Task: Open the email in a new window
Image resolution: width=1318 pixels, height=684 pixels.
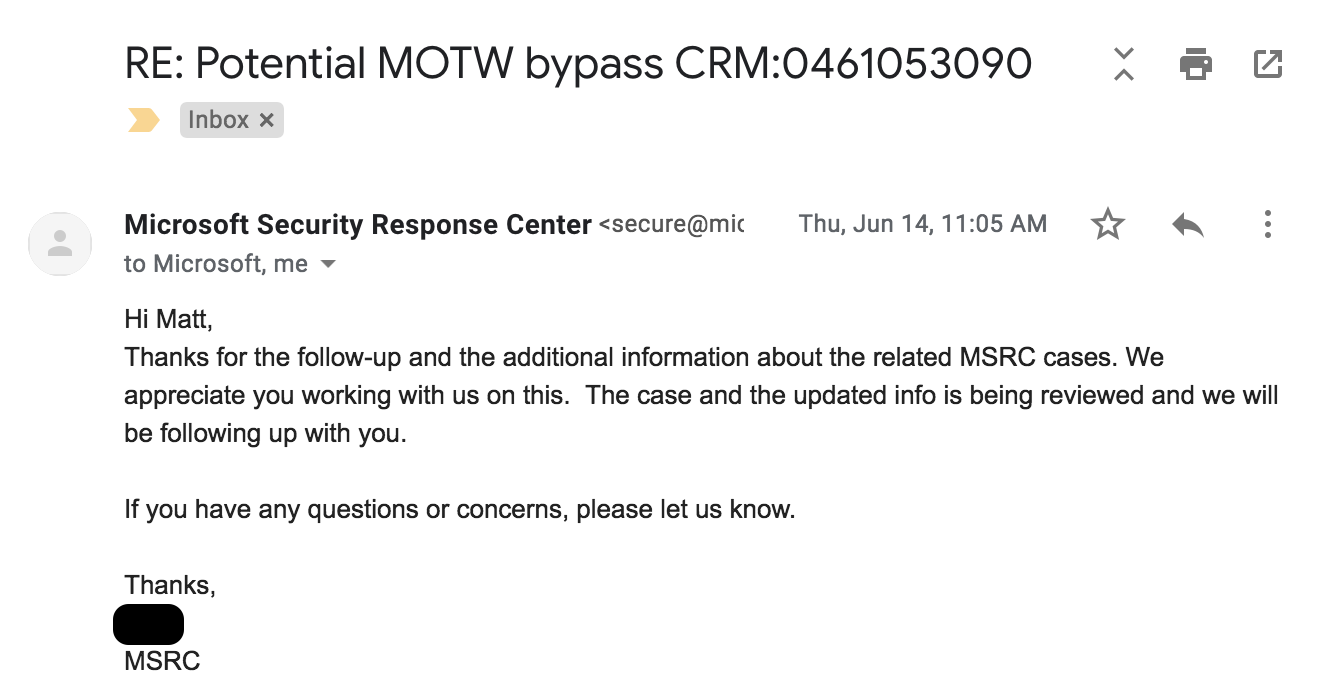Action: 1267,64
